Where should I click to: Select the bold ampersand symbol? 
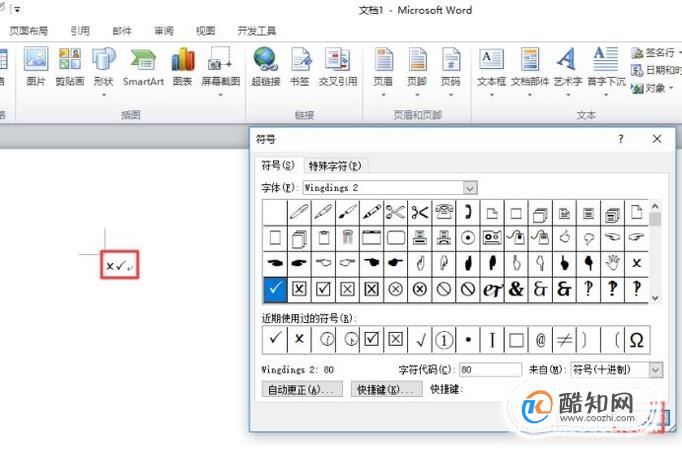coord(516,289)
